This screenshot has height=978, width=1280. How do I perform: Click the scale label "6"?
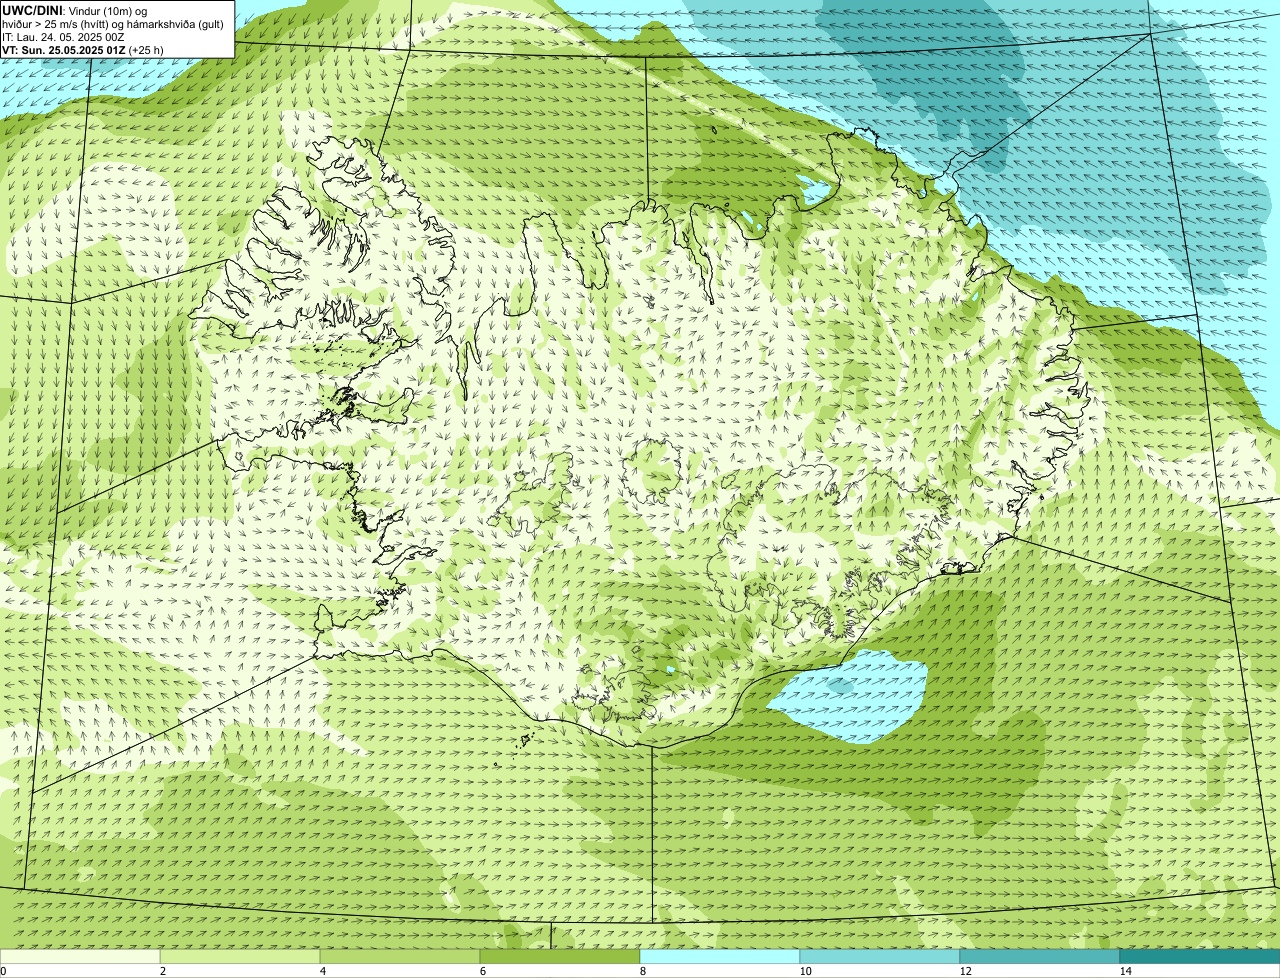[x=482, y=971]
